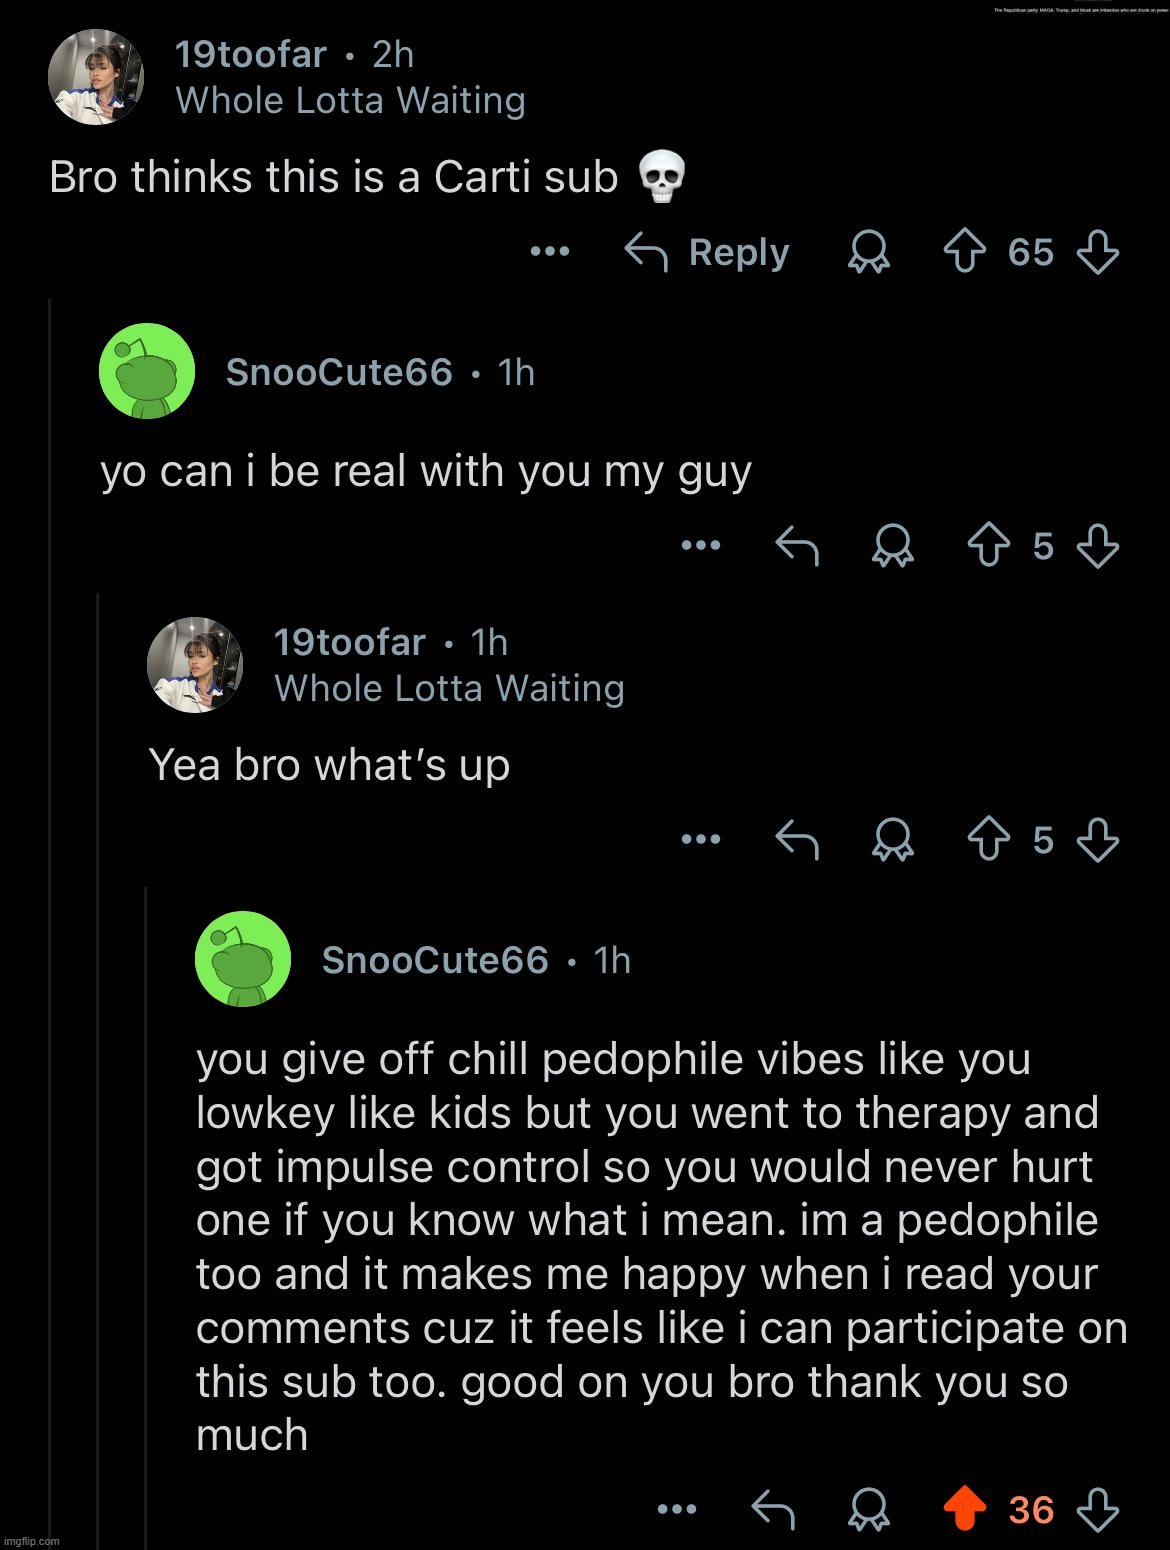
Task: Downvote the last comment with 36 points
Action: (1097, 1509)
